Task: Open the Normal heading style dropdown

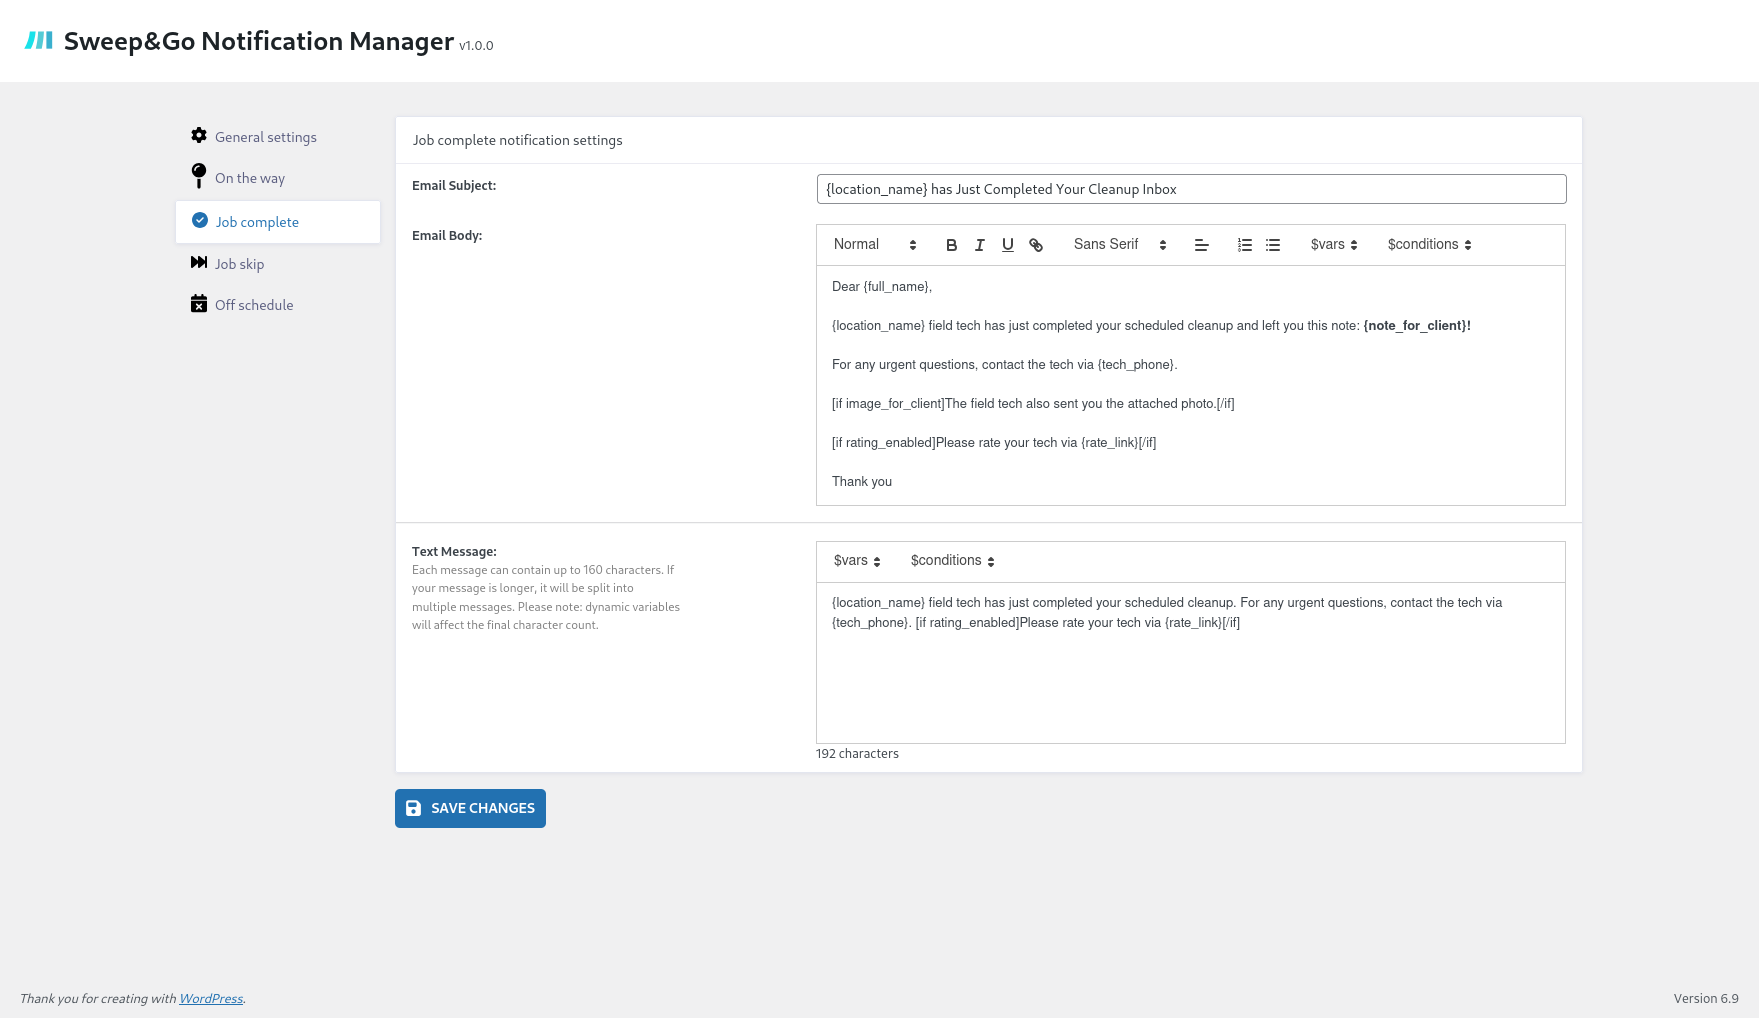Action: pyautogui.click(x=874, y=245)
